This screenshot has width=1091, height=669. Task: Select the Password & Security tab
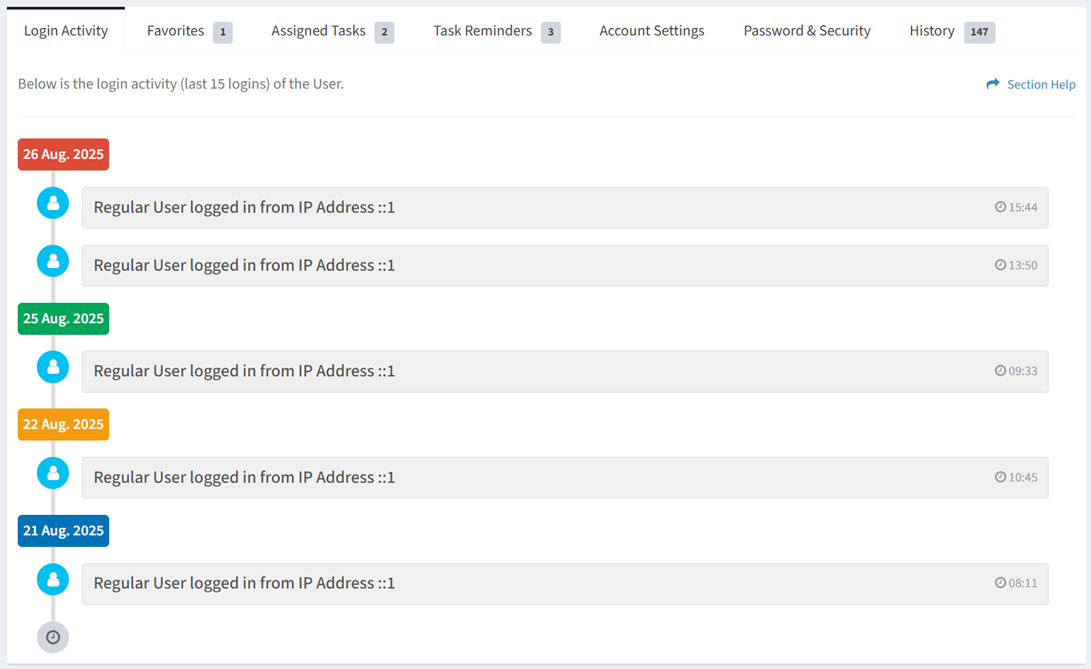coord(806,31)
